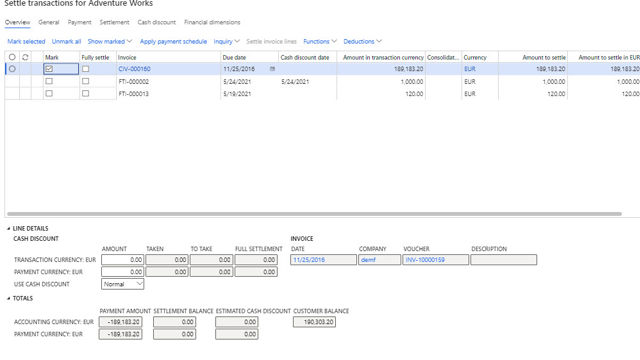
Task: Click transaction amount cell 120.00
Action: pos(381,94)
